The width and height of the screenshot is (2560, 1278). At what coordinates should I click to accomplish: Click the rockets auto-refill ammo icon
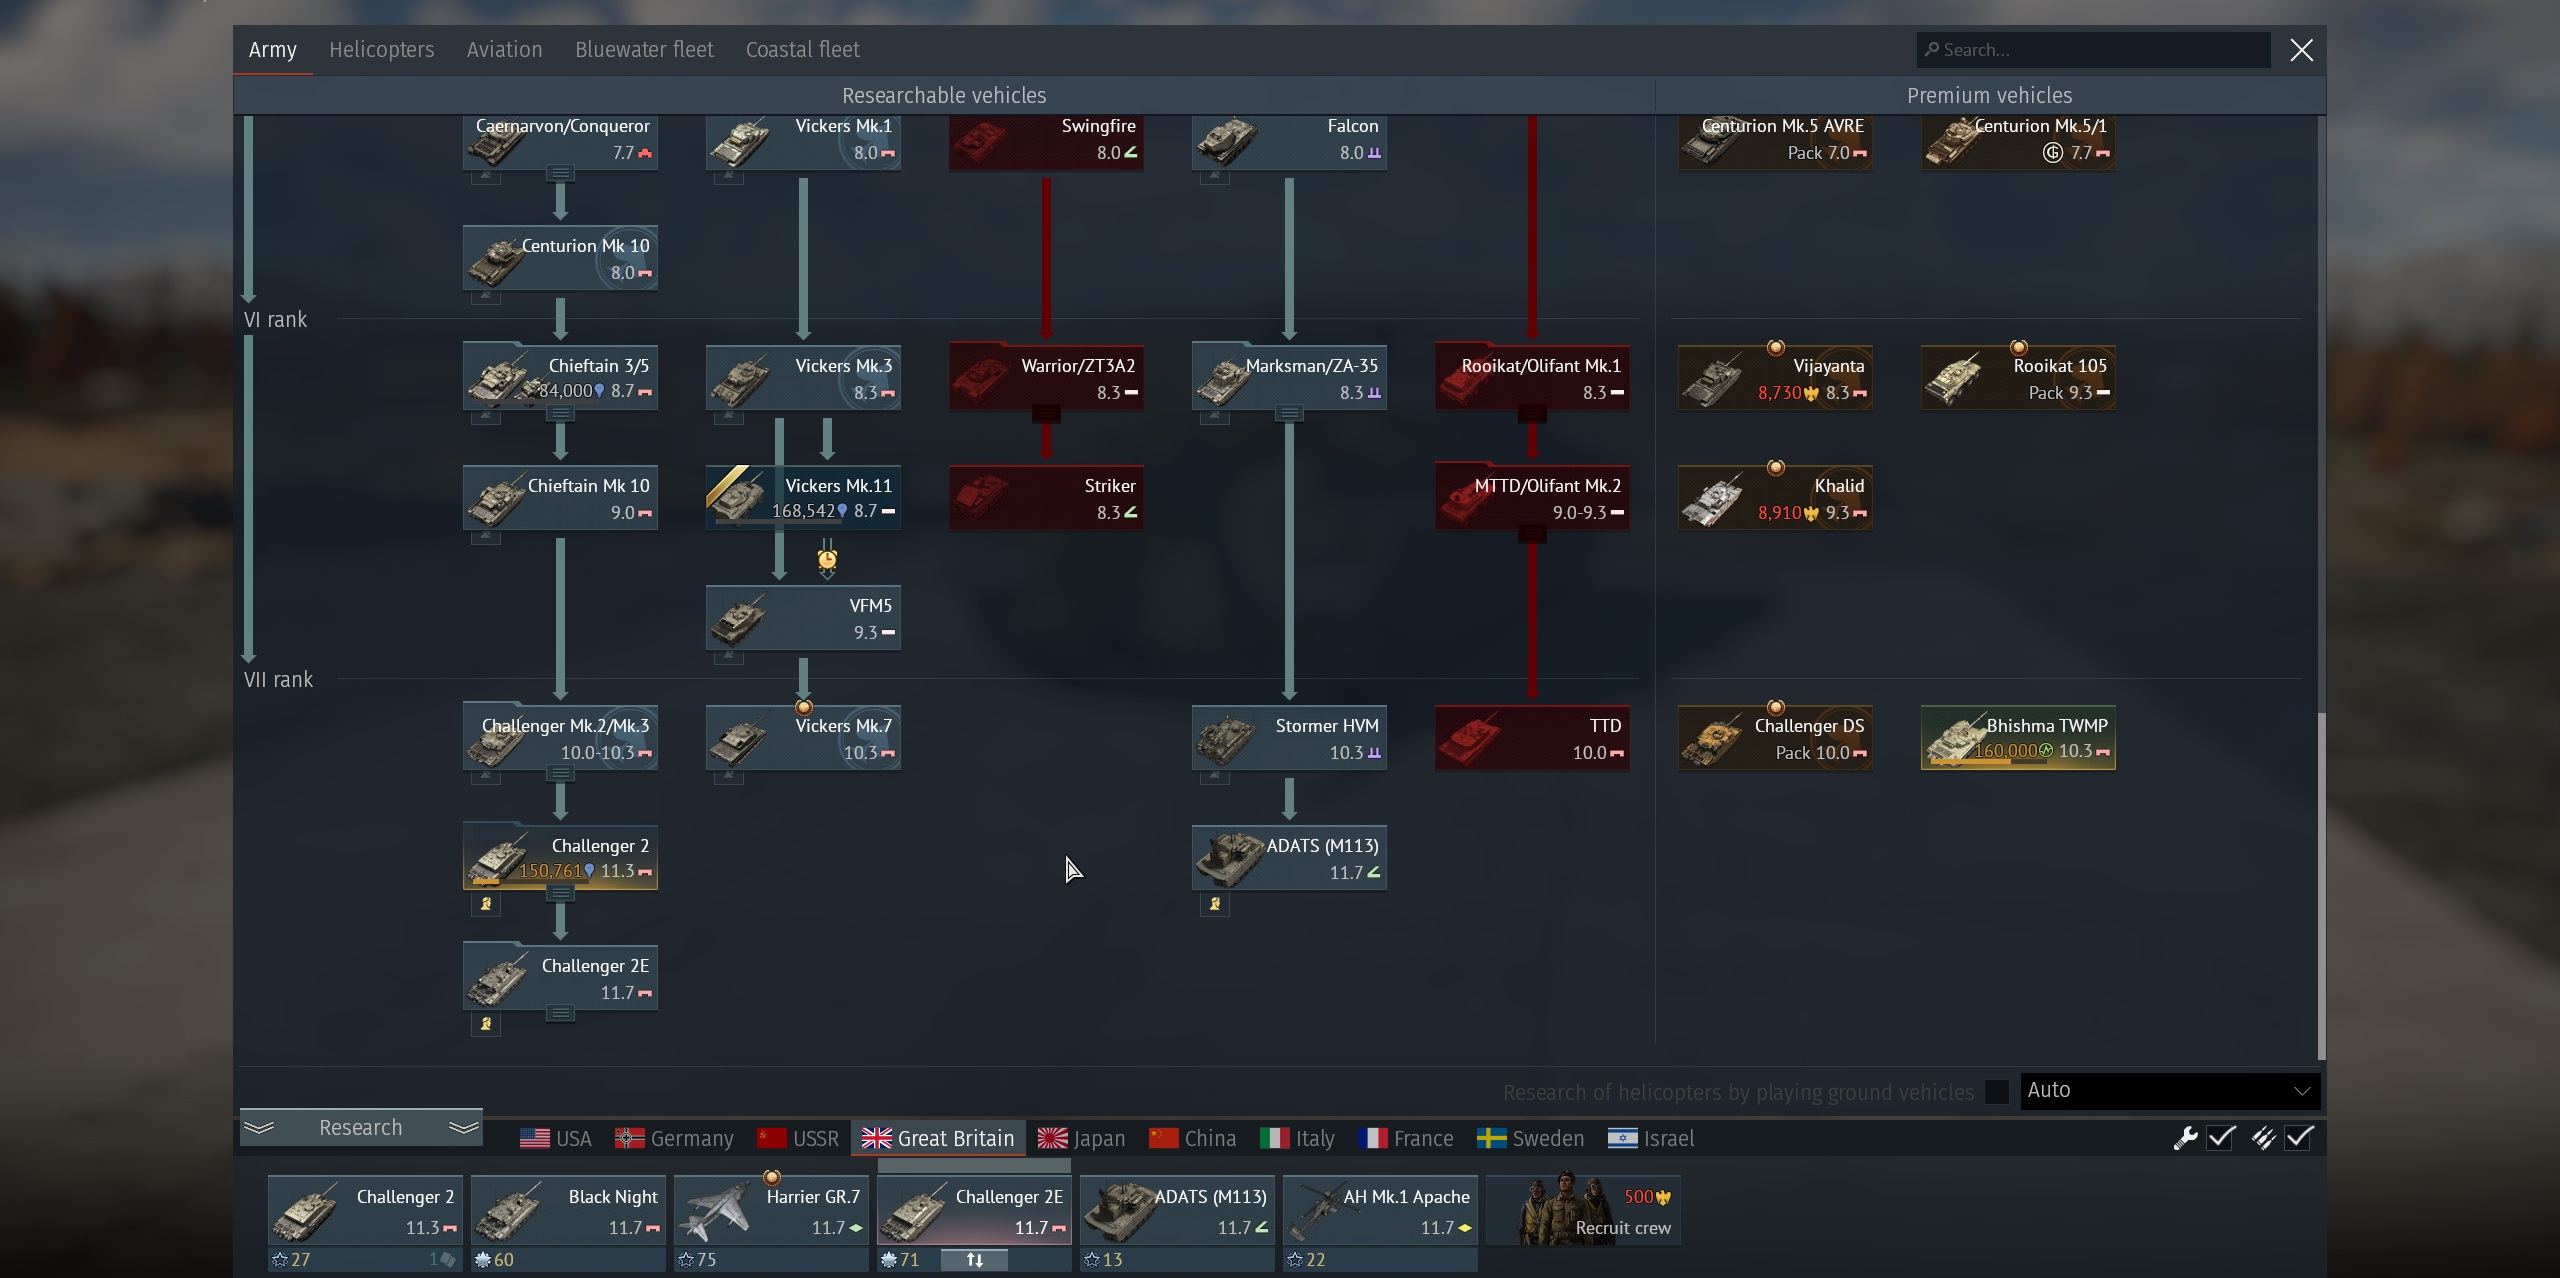2263,1138
